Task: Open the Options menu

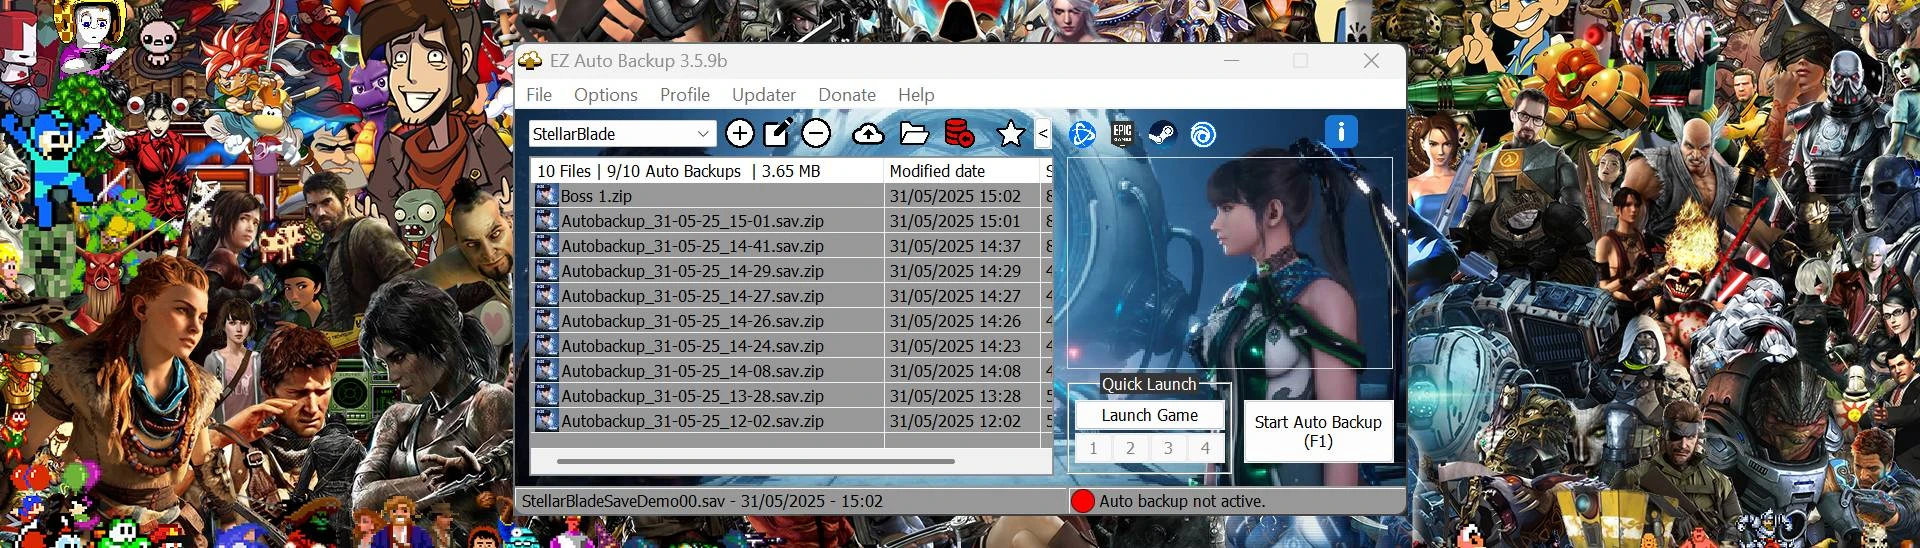Action: point(606,95)
